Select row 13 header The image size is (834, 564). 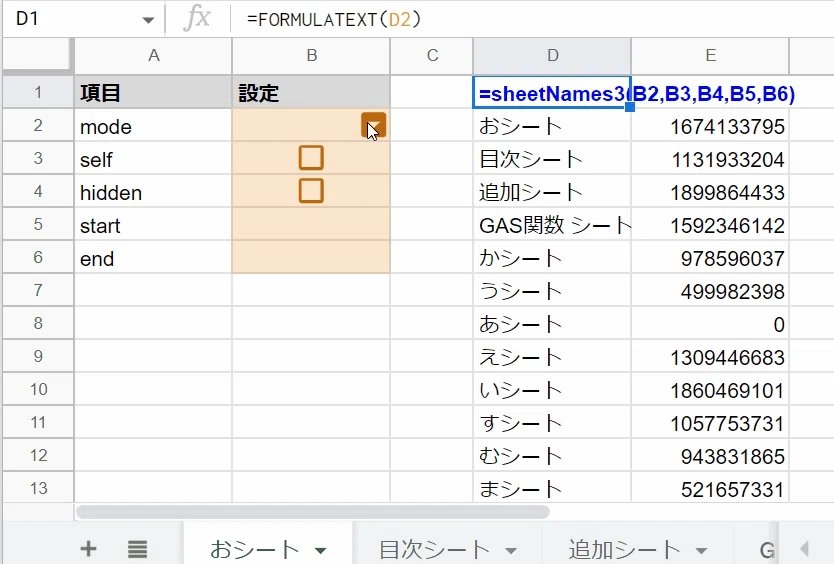[x=38, y=488]
